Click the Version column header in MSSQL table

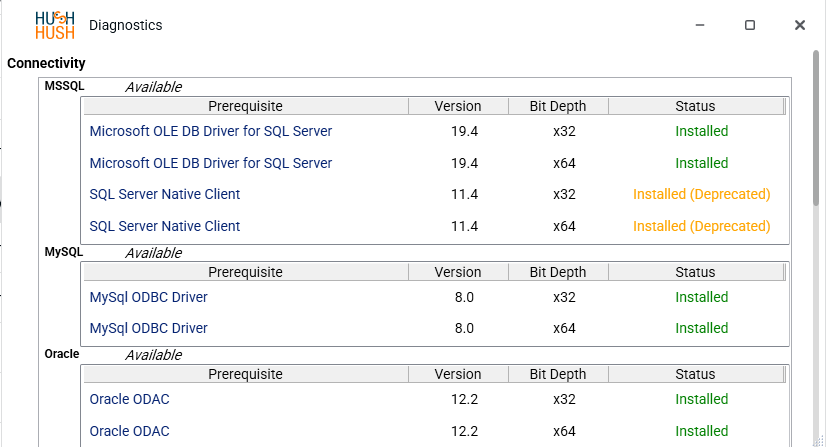(458, 106)
